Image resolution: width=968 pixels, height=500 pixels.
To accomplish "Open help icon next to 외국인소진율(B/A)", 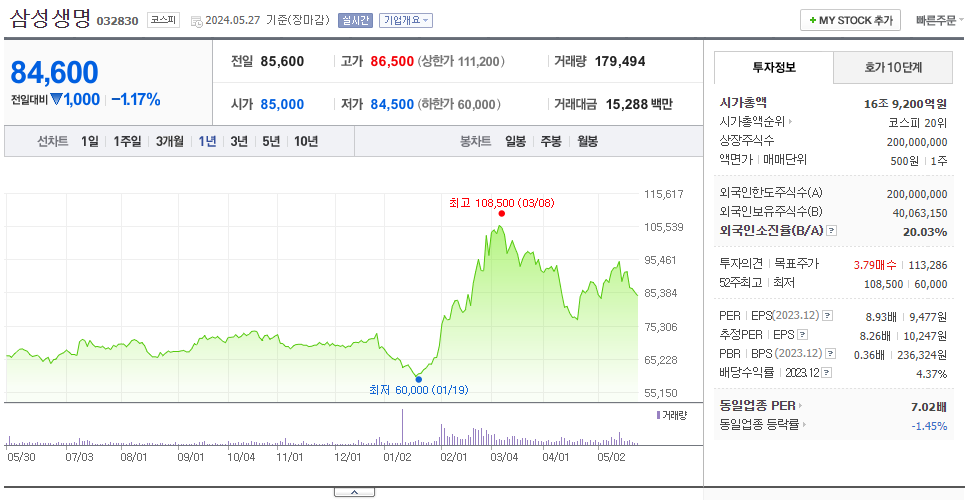I will pyautogui.click(x=832, y=231).
